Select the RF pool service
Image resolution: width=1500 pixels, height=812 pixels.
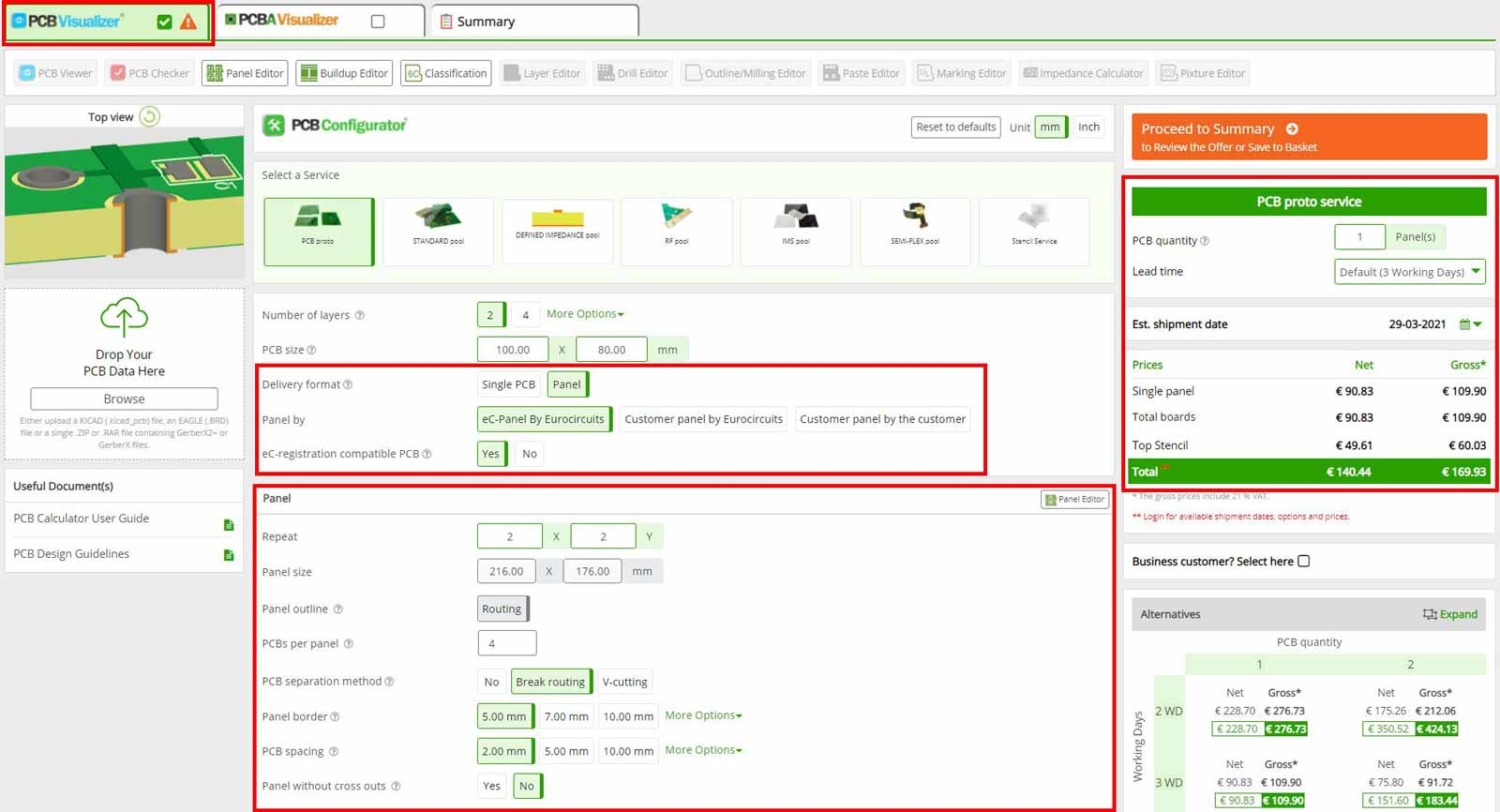pyautogui.click(x=676, y=231)
